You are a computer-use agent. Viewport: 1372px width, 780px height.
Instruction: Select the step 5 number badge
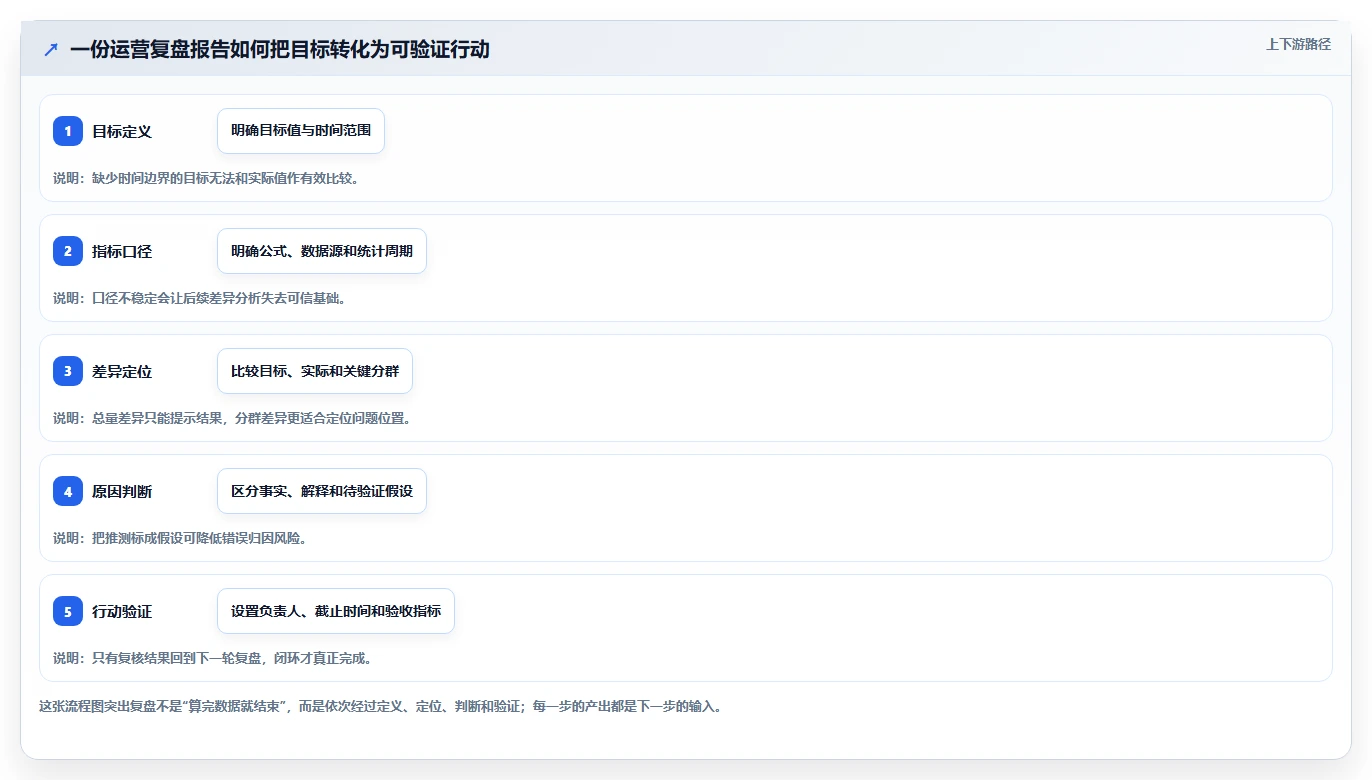click(x=68, y=611)
